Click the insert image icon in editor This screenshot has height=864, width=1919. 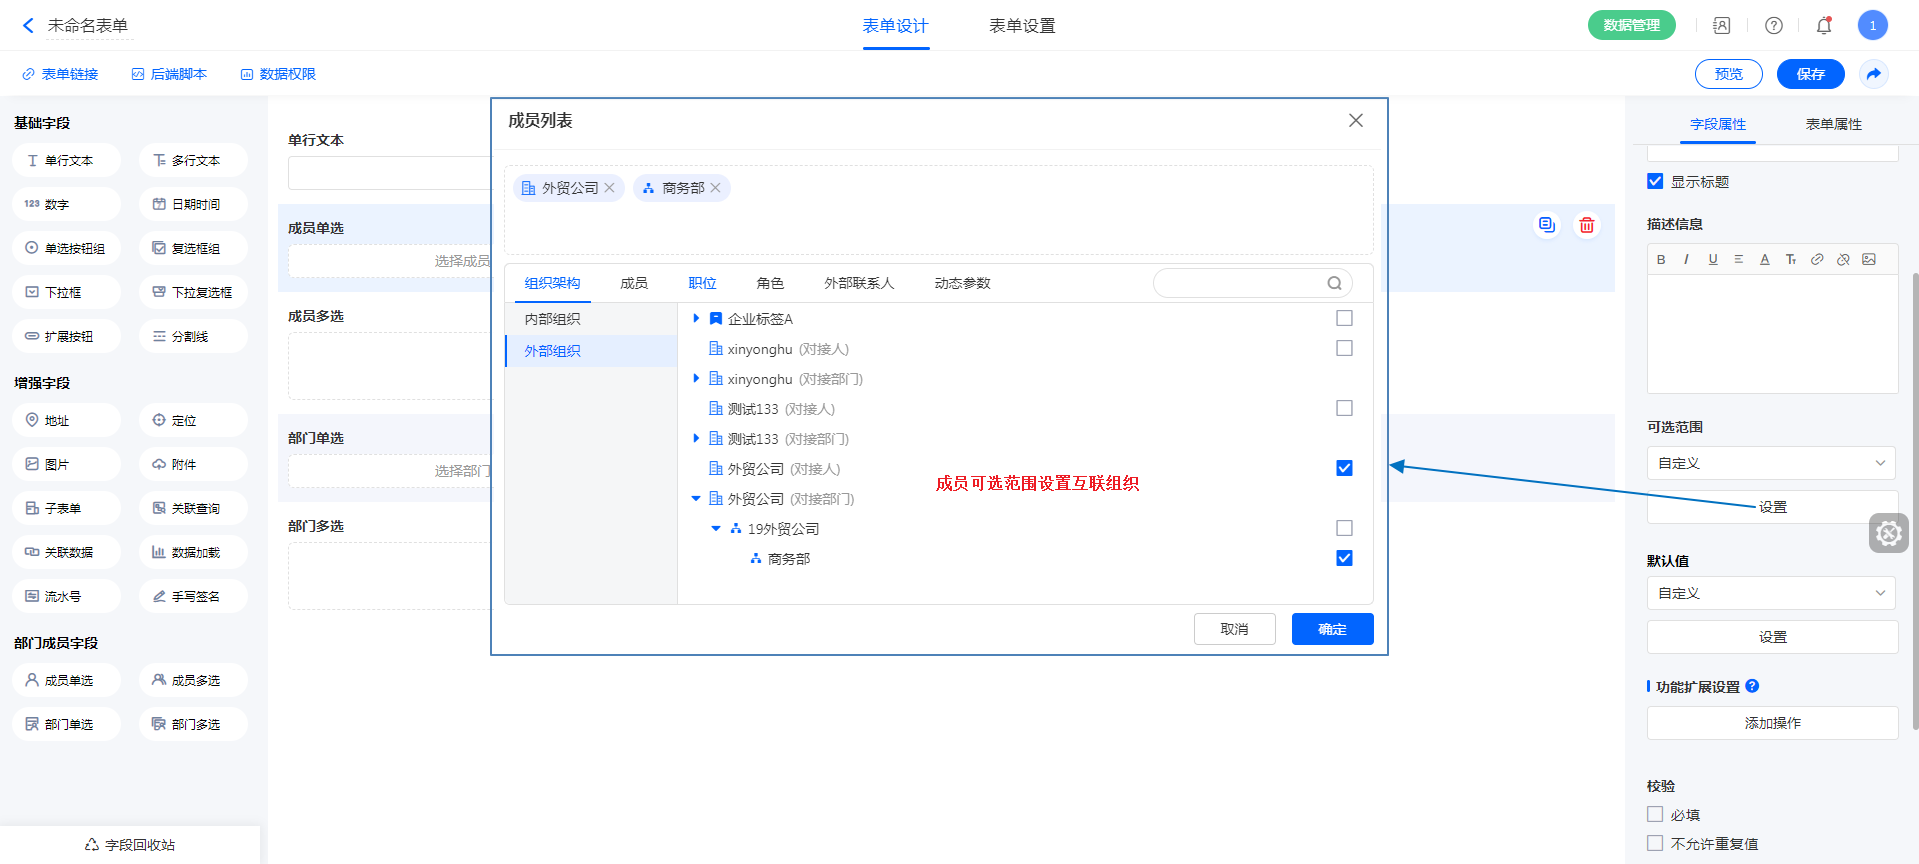pyautogui.click(x=1869, y=260)
